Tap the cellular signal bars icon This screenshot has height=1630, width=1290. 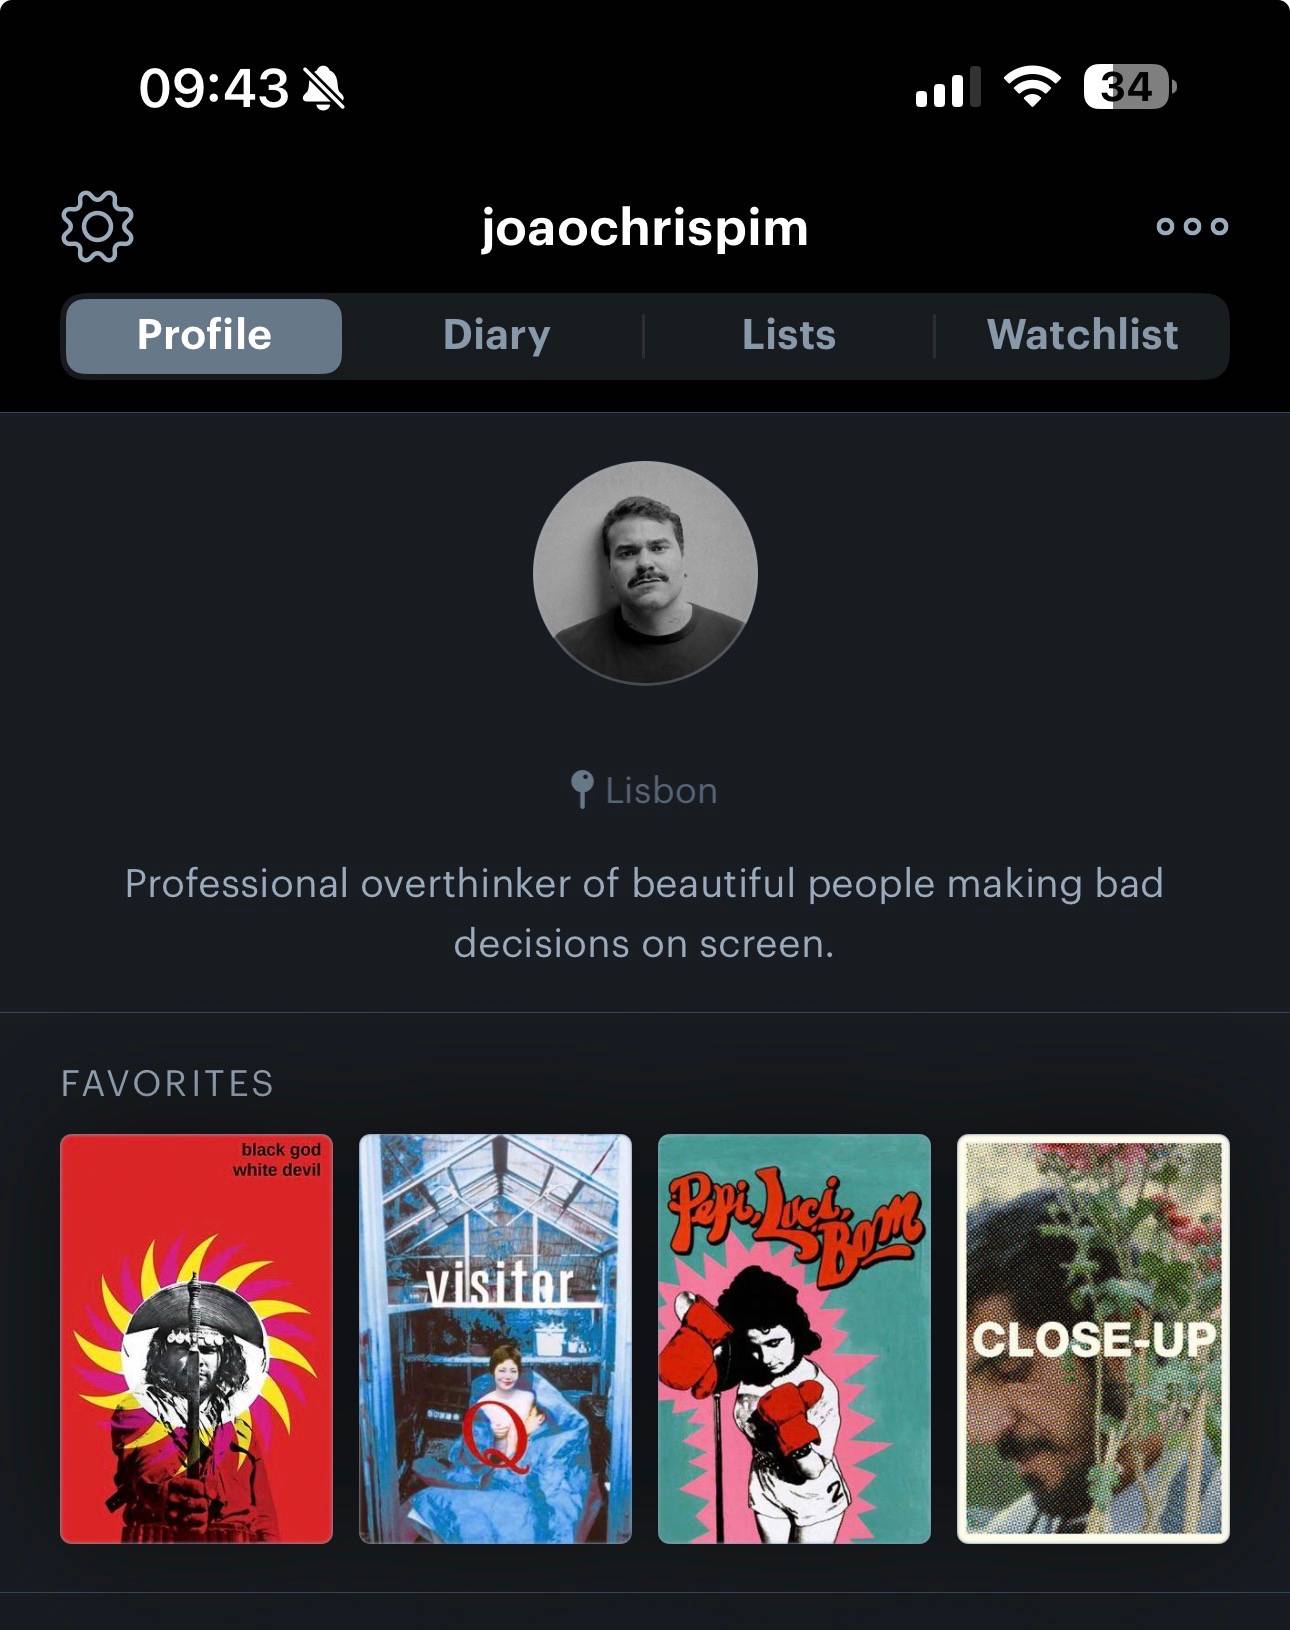click(947, 88)
